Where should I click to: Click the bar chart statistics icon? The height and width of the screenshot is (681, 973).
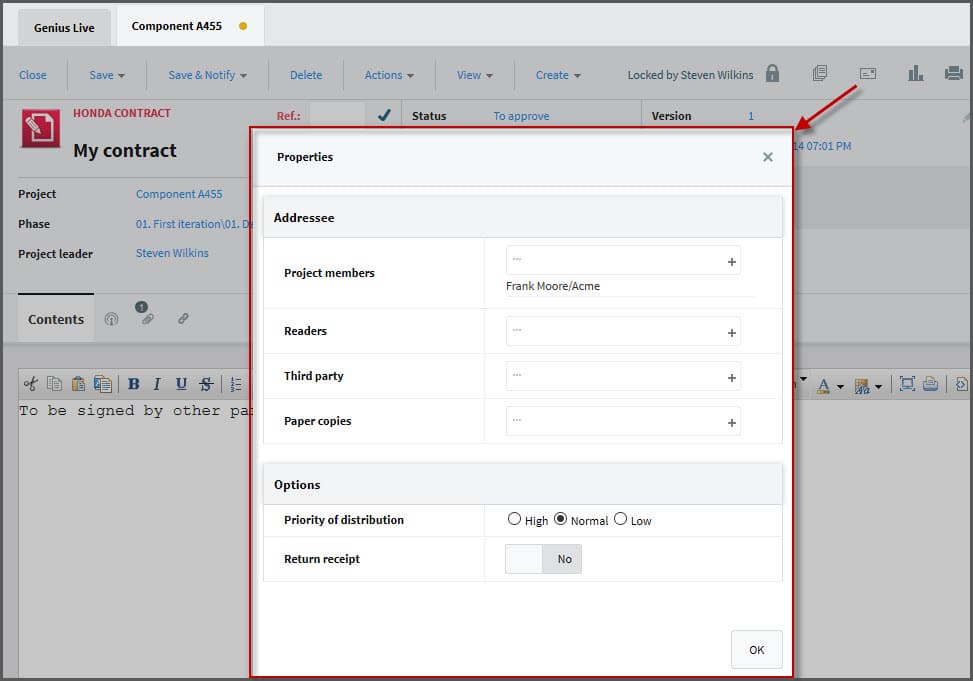pyautogui.click(x=915, y=74)
